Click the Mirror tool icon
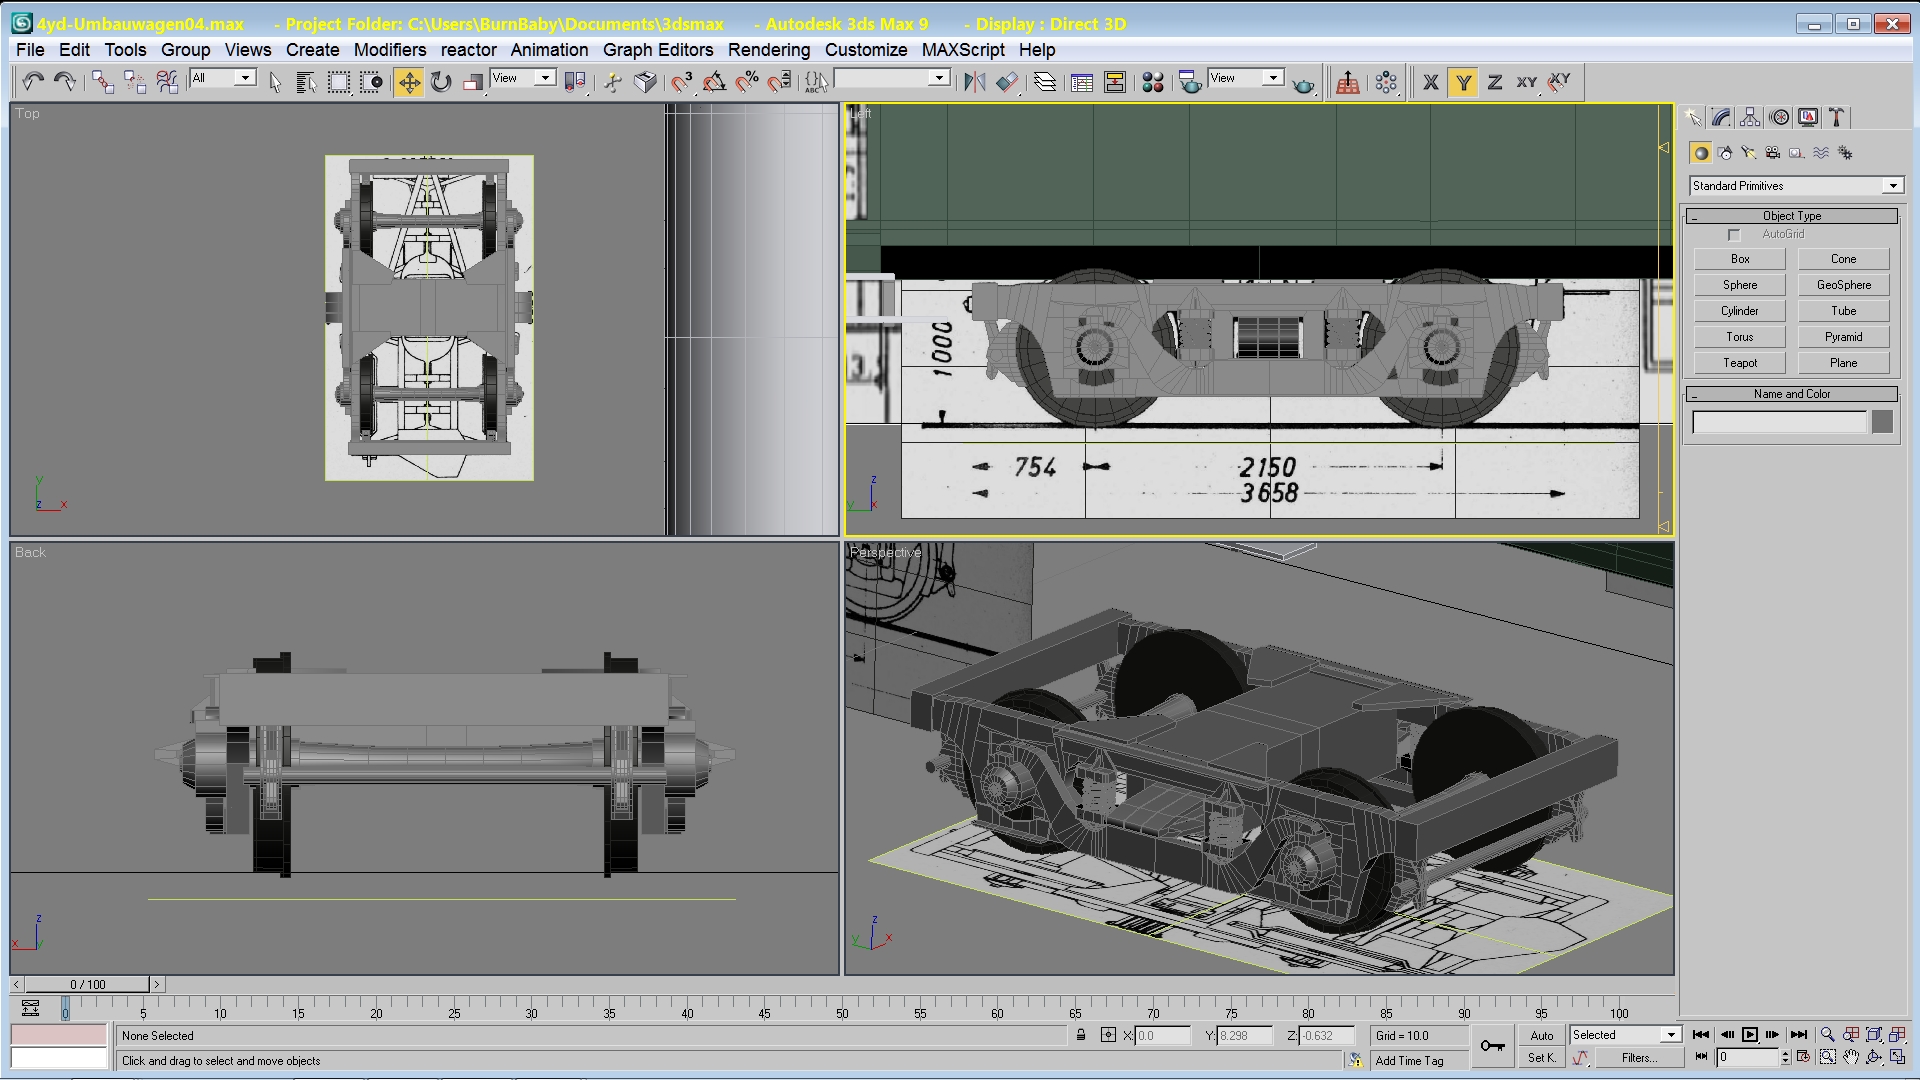Viewport: 1920px width, 1080px height. click(x=974, y=82)
